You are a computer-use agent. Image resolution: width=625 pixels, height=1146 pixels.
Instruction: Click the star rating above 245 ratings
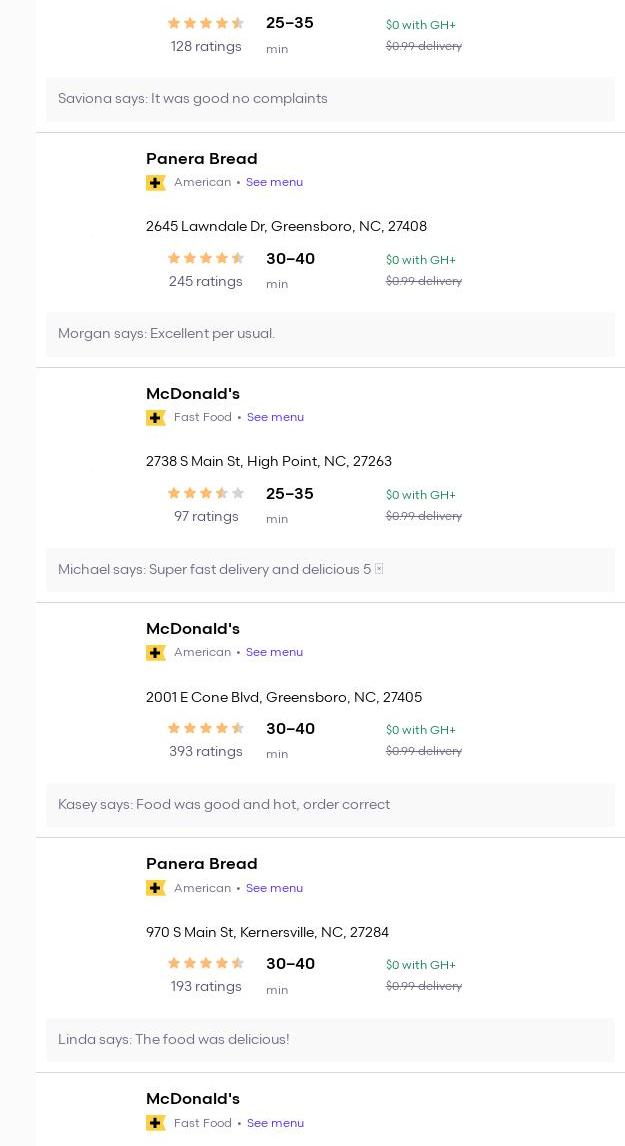pyautogui.click(x=205, y=259)
